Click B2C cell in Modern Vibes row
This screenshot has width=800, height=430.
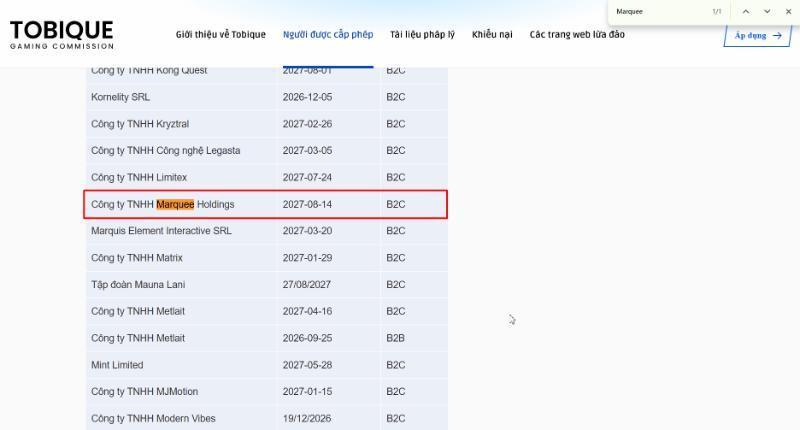[395, 418]
